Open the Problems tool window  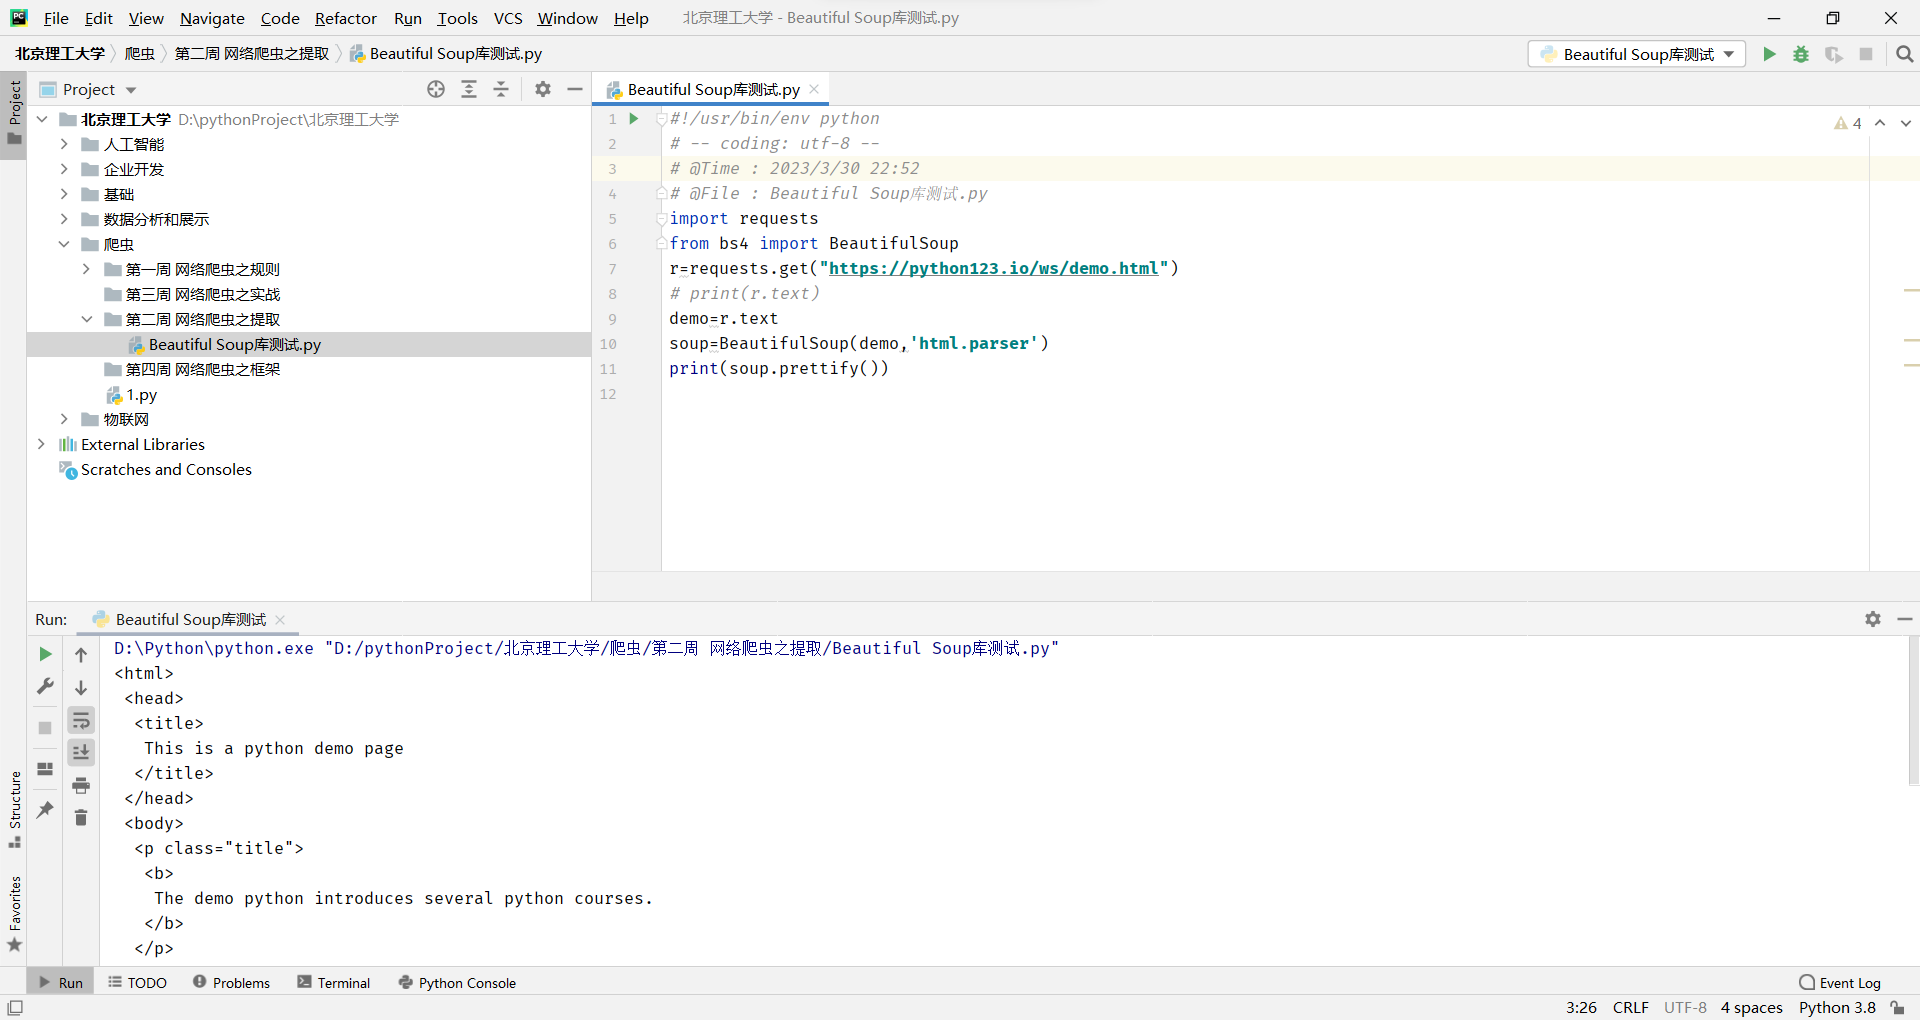(x=231, y=982)
